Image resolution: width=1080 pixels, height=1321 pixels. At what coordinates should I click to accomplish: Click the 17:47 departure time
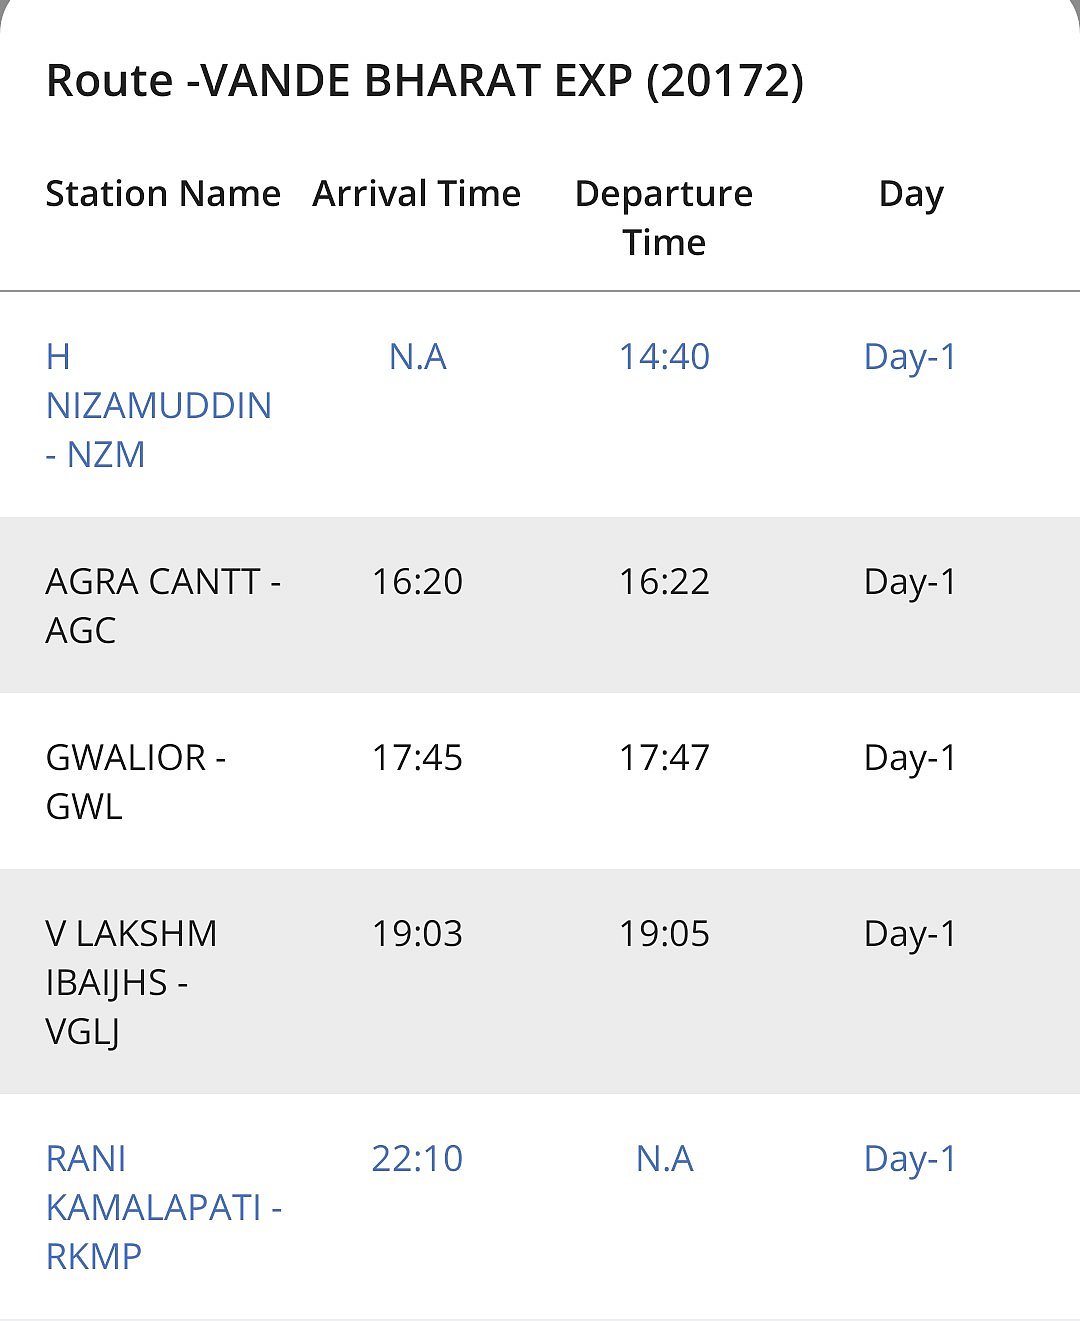coord(664,757)
